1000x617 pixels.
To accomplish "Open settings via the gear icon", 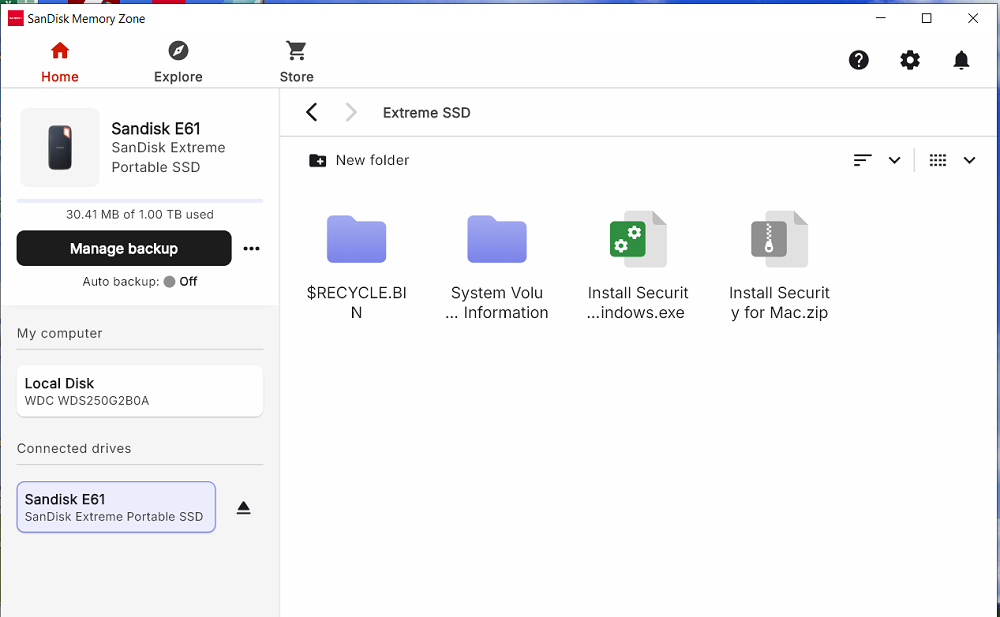I will pyautogui.click(x=909, y=60).
